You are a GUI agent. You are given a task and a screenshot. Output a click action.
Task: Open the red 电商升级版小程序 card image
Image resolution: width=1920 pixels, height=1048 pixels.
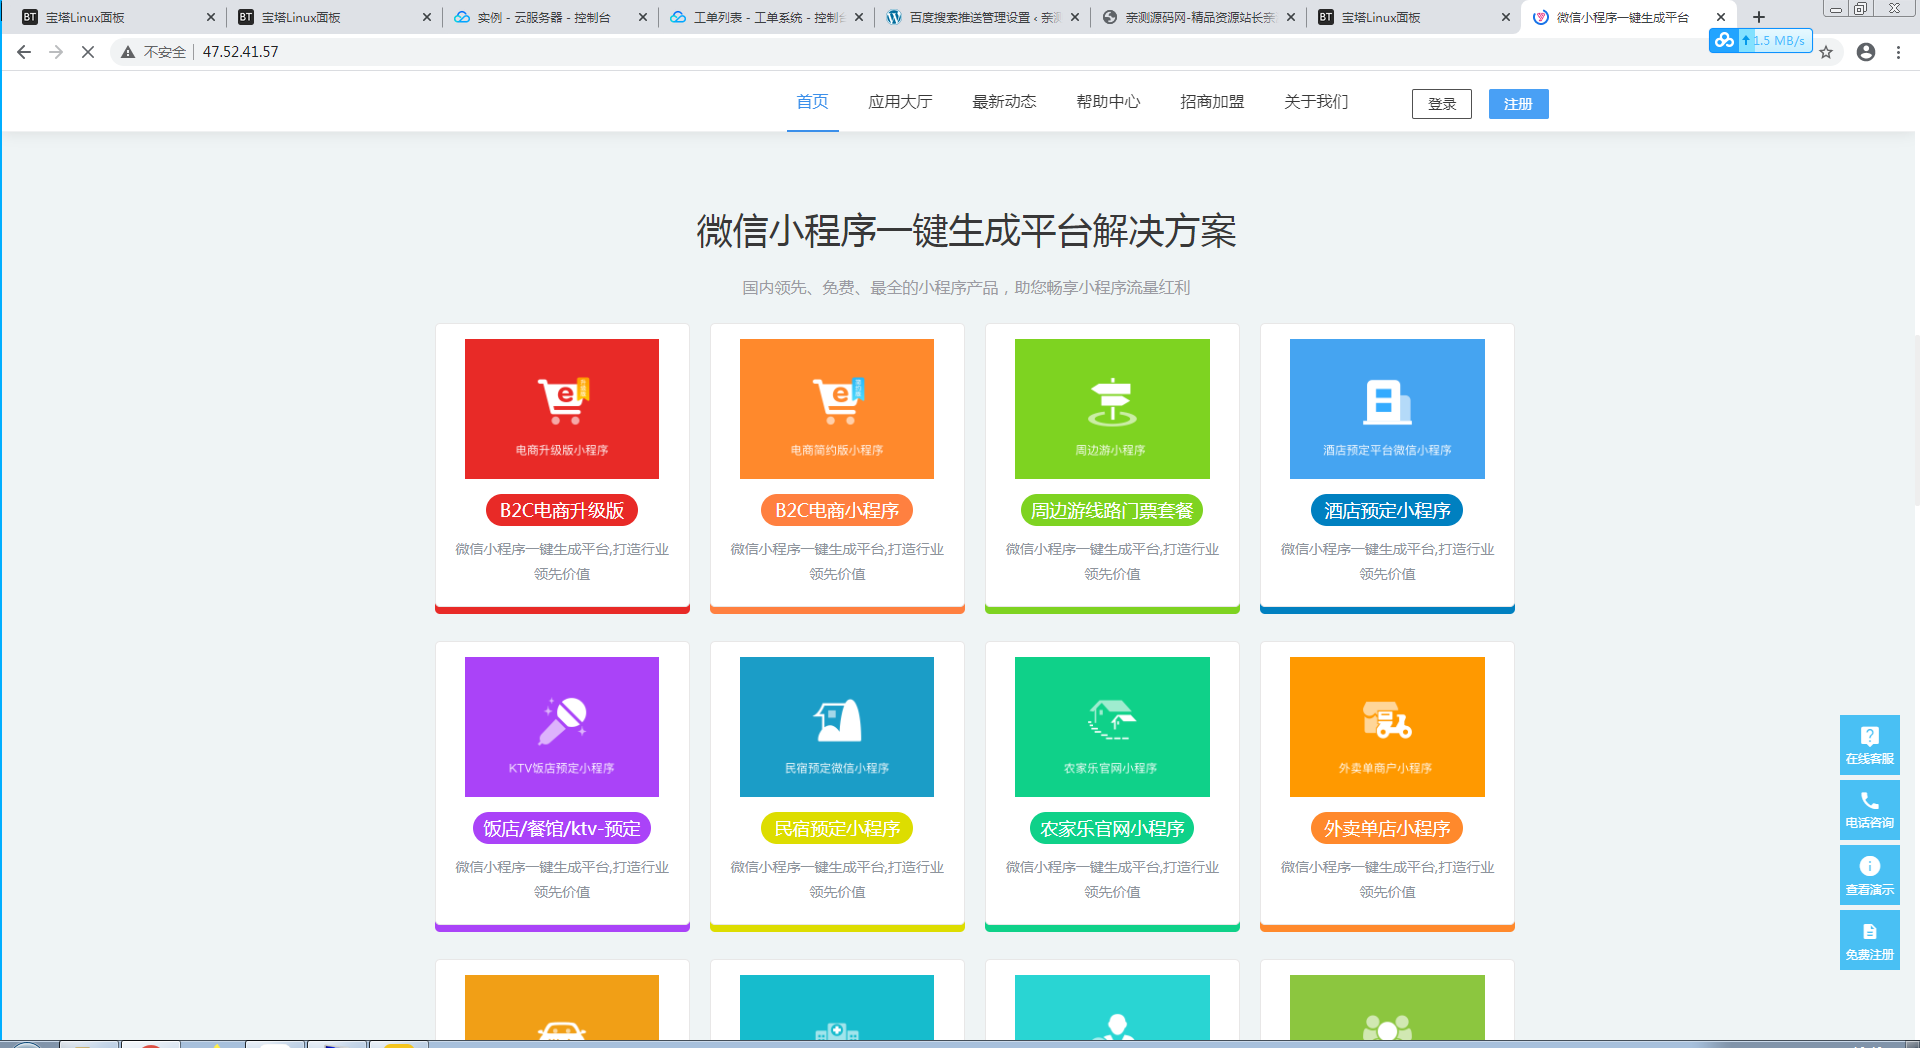tap(562, 409)
